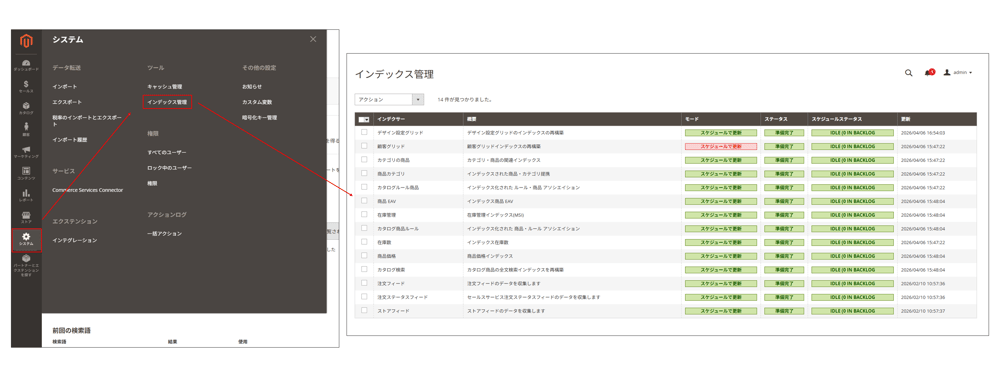Screen dimensions: 1000x377
Task: Check the カテゴリの商品 row checkbox
Action: click(364, 159)
